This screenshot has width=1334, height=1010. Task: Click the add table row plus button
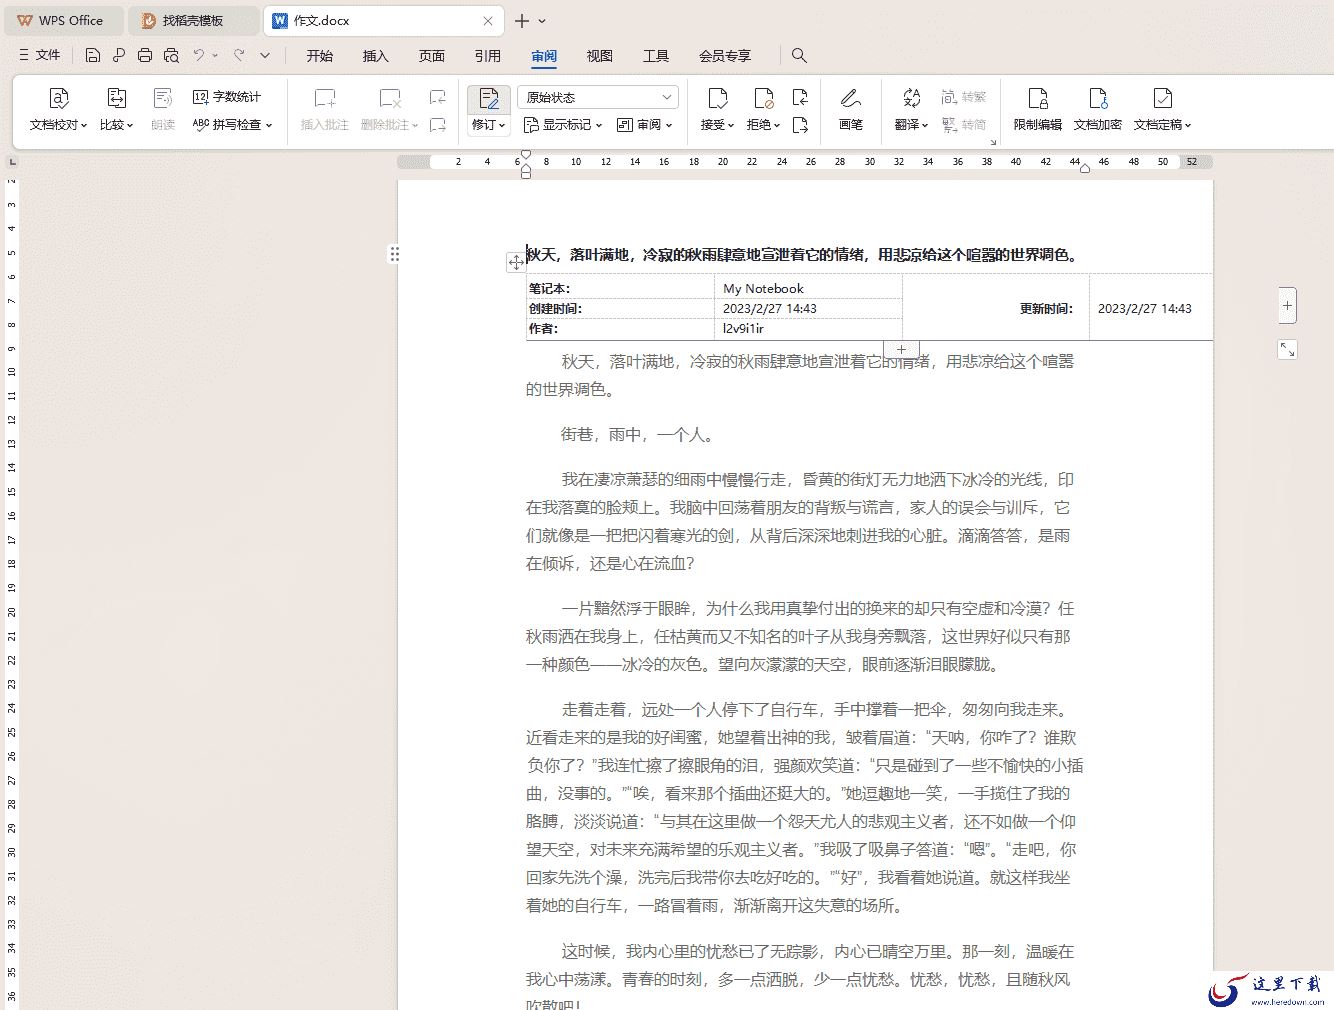tap(901, 350)
